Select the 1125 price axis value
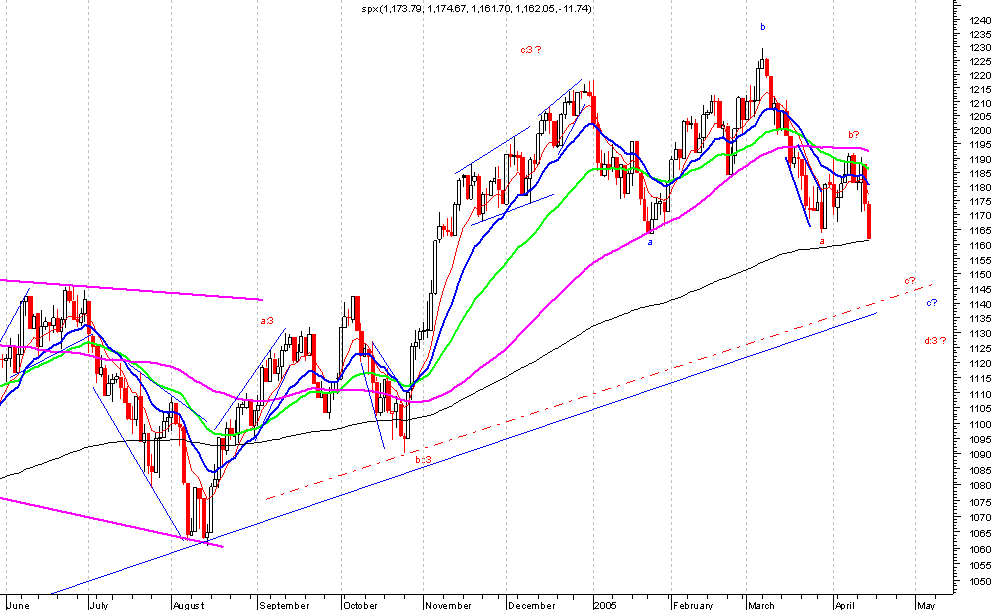This screenshot has height=610, width=994. pos(980,349)
